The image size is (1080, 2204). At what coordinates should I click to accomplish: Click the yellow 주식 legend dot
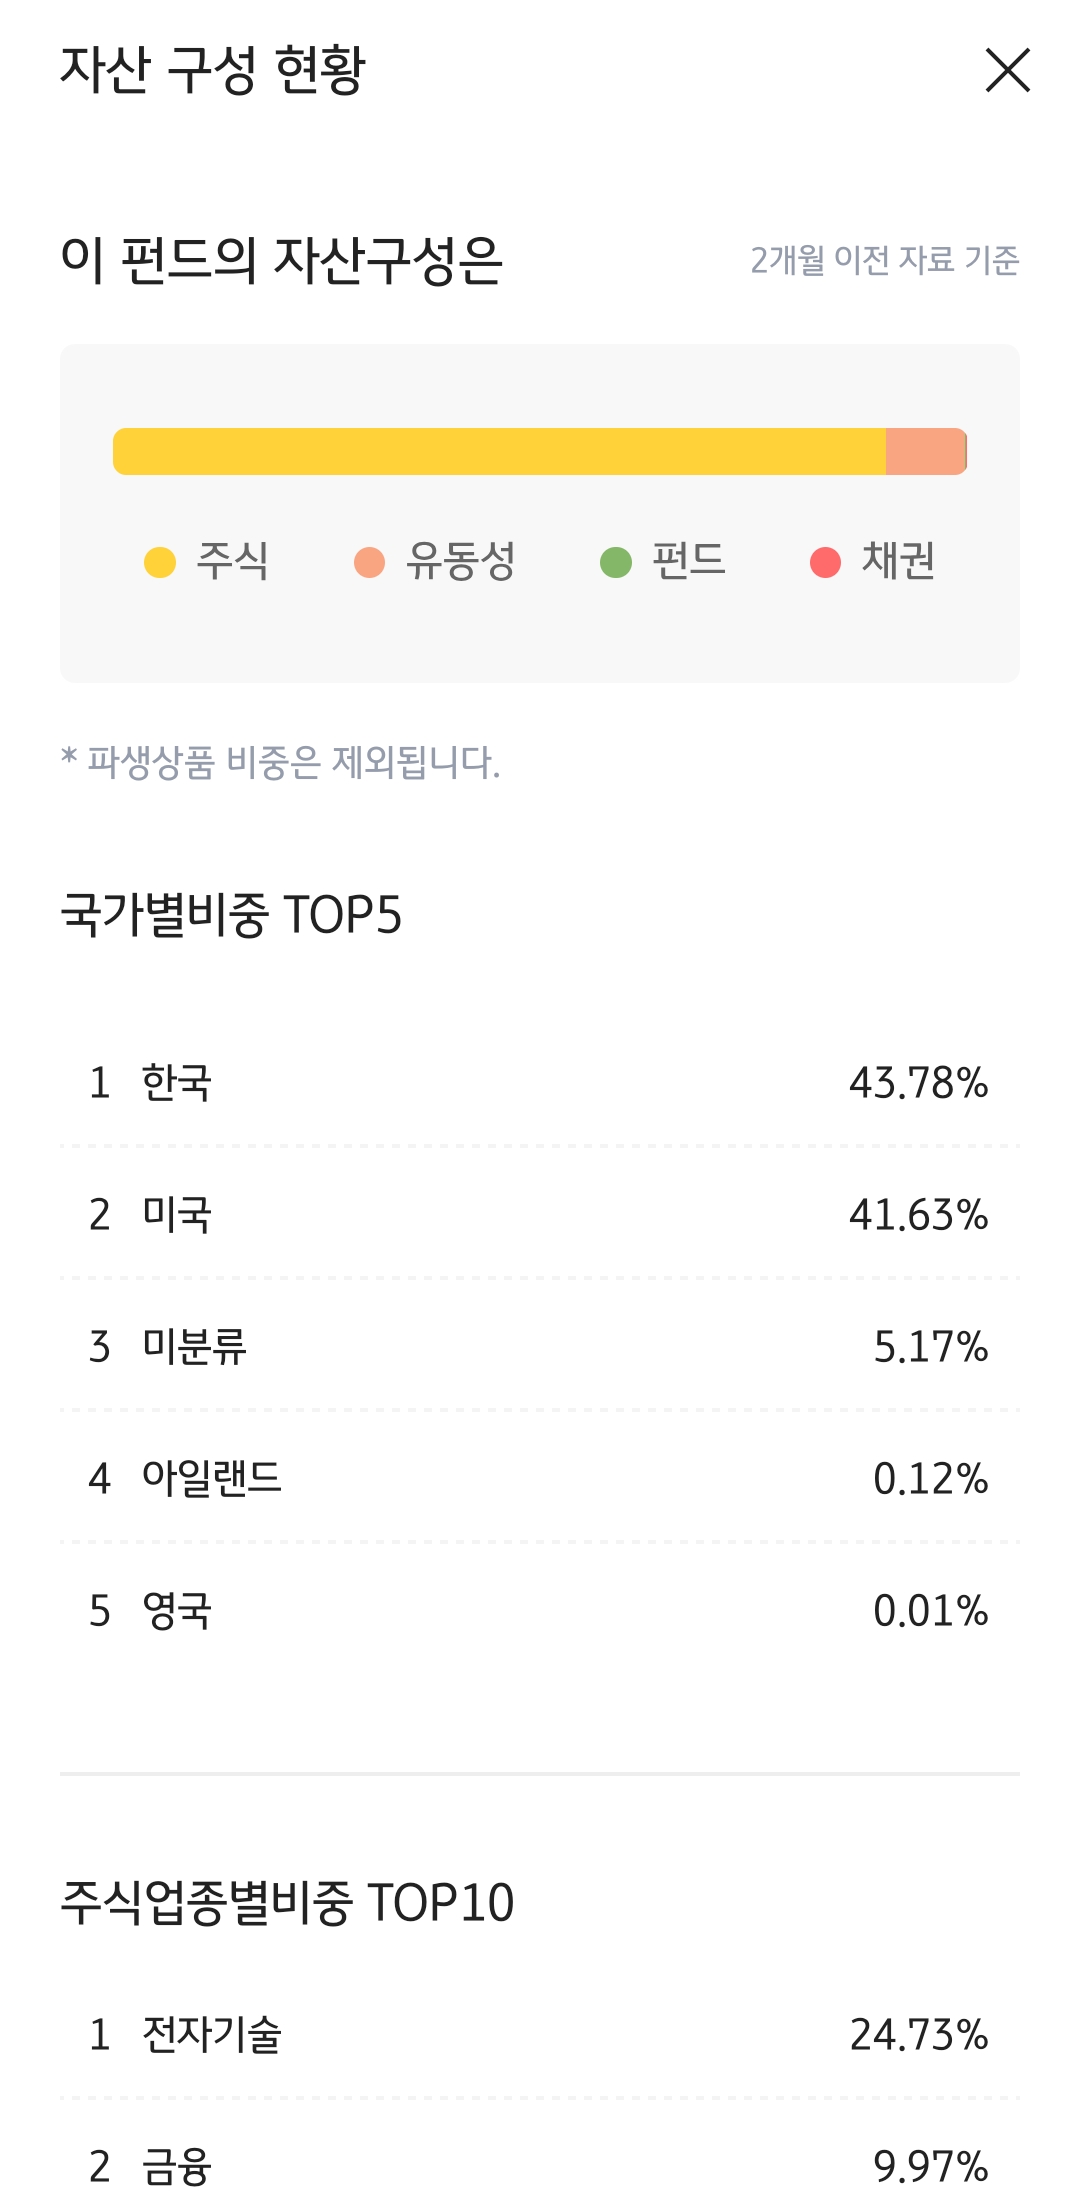[x=160, y=562]
